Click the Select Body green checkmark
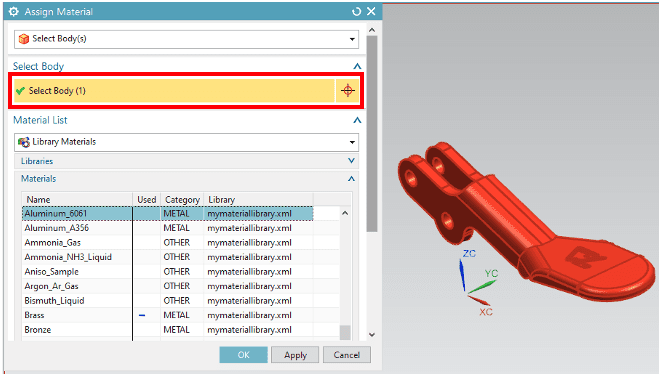Viewport: 663px width, 379px height. [20, 91]
